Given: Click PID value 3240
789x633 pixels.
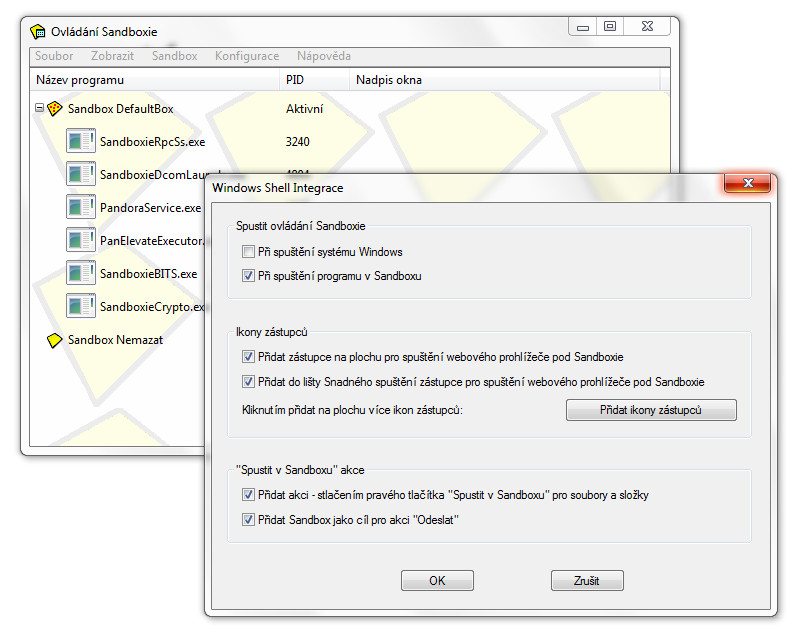Looking at the screenshot, I should (297, 142).
